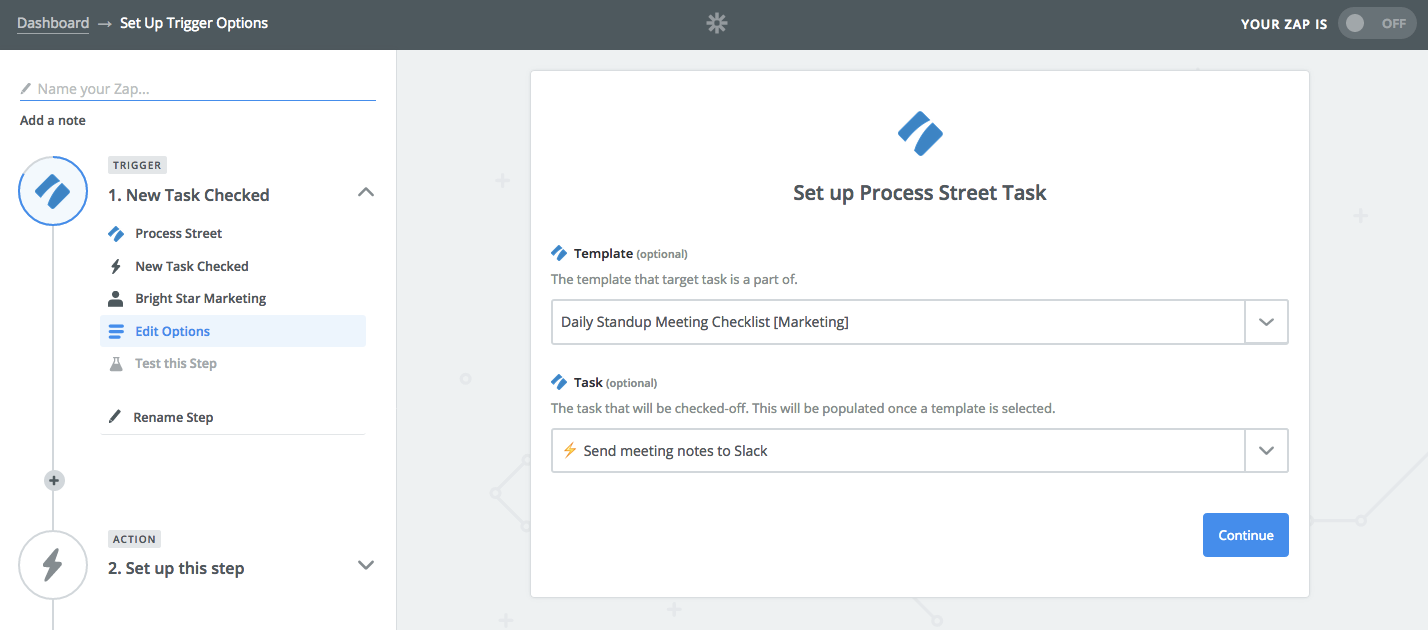This screenshot has height=630, width=1428.
Task: Select the Bright Star Marketing account step
Action: [x=201, y=298]
